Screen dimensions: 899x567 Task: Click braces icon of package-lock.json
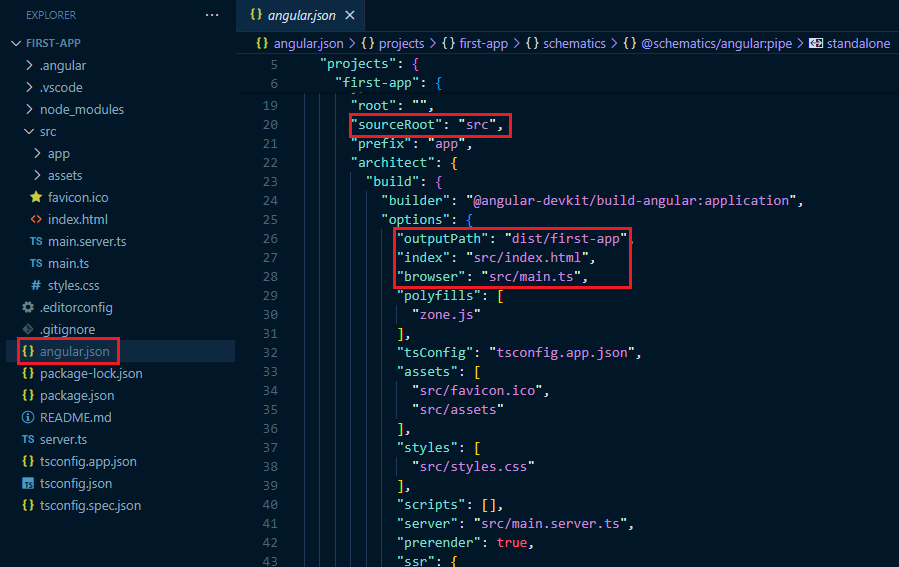[x=28, y=373]
